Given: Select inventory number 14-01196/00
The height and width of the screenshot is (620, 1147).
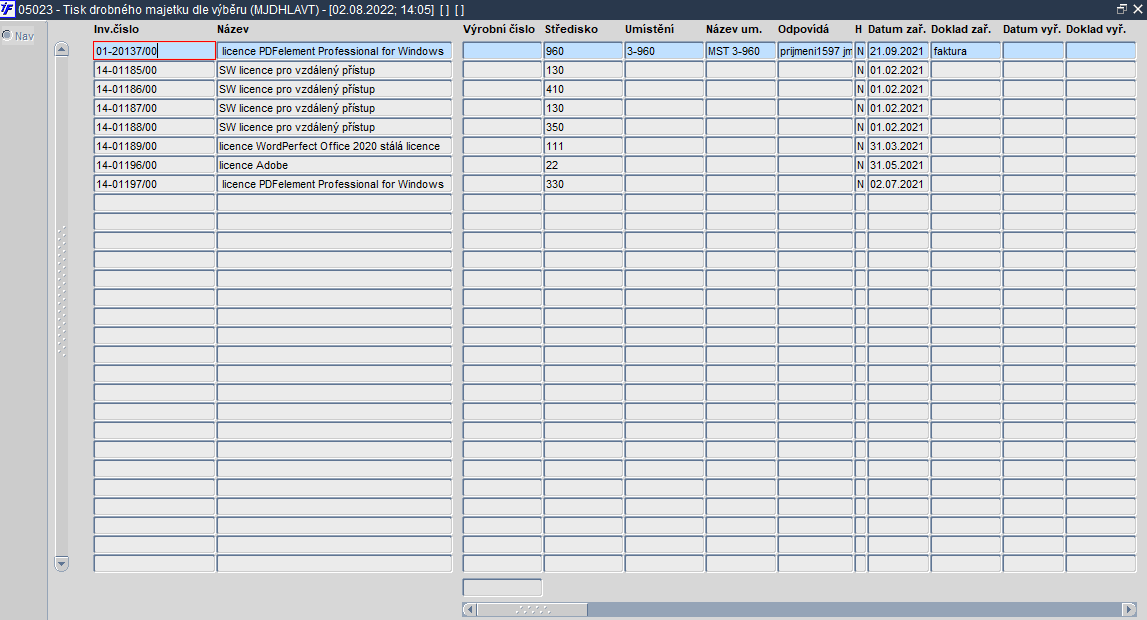Looking at the screenshot, I should pos(154,165).
